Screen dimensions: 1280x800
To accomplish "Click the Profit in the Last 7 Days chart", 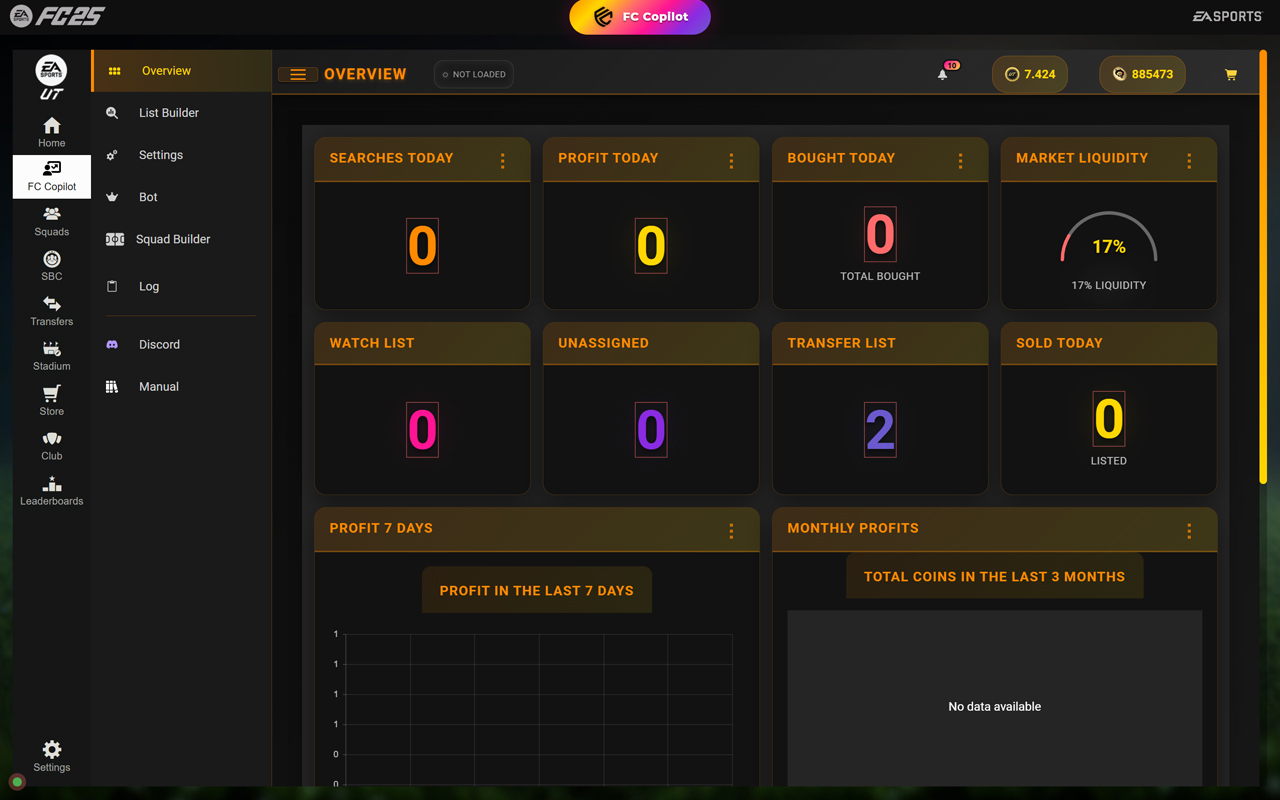I will click(537, 707).
